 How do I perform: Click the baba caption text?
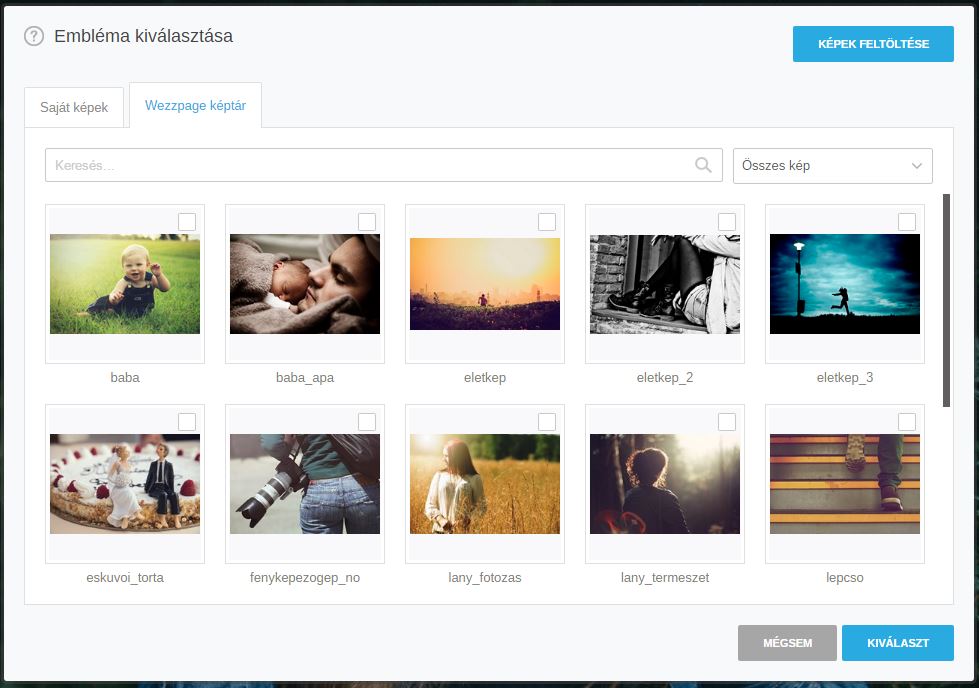[125, 377]
